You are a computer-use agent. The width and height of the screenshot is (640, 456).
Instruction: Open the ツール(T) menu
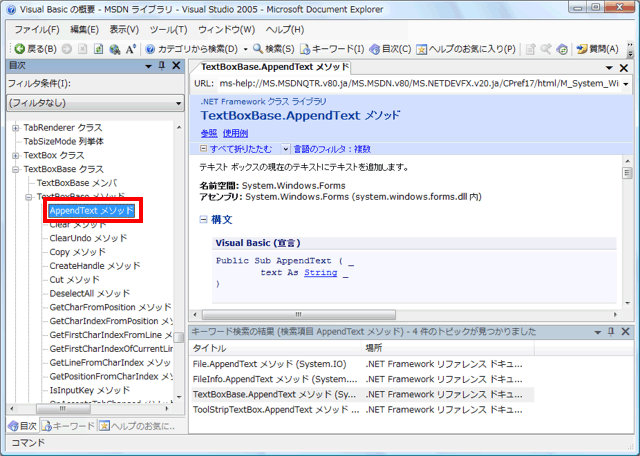[x=168, y=29]
